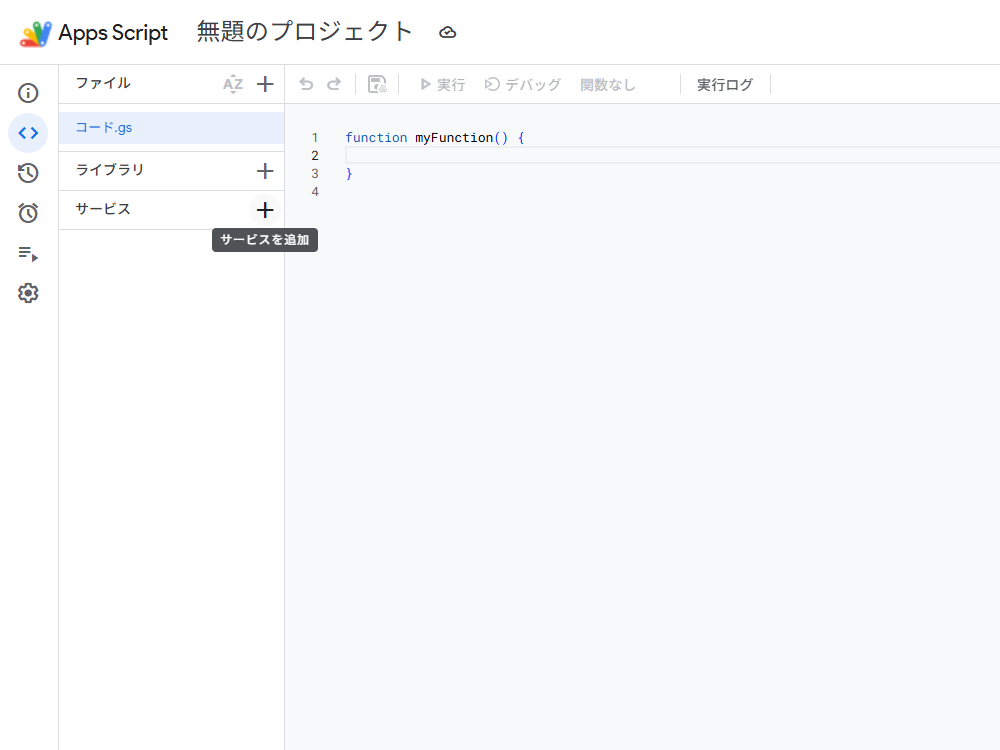Click the redo arrow in toolbar
This screenshot has width=1000, height=750.
point(334,84)
